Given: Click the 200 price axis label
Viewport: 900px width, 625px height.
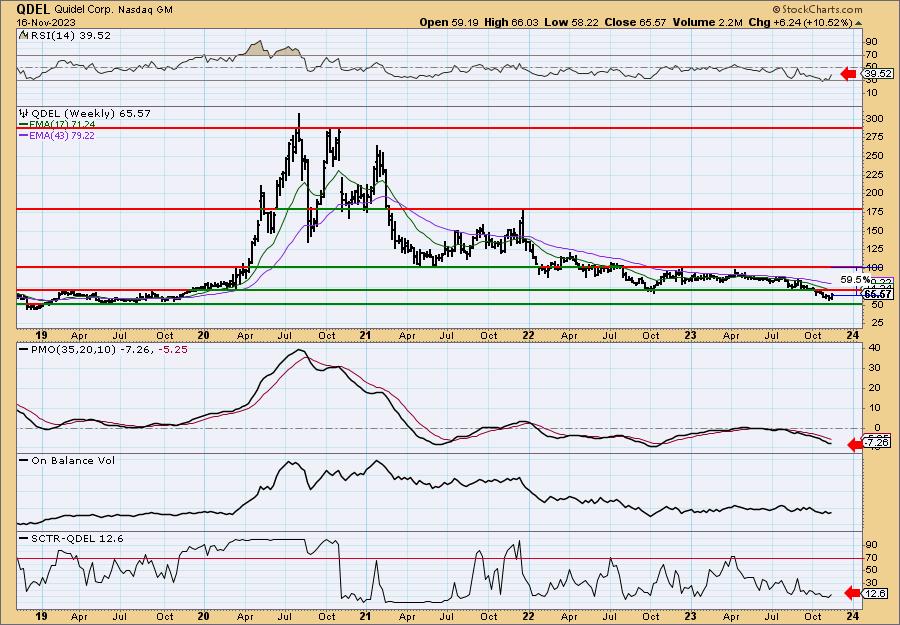Looking at the screenshot, I should point(875,193).
